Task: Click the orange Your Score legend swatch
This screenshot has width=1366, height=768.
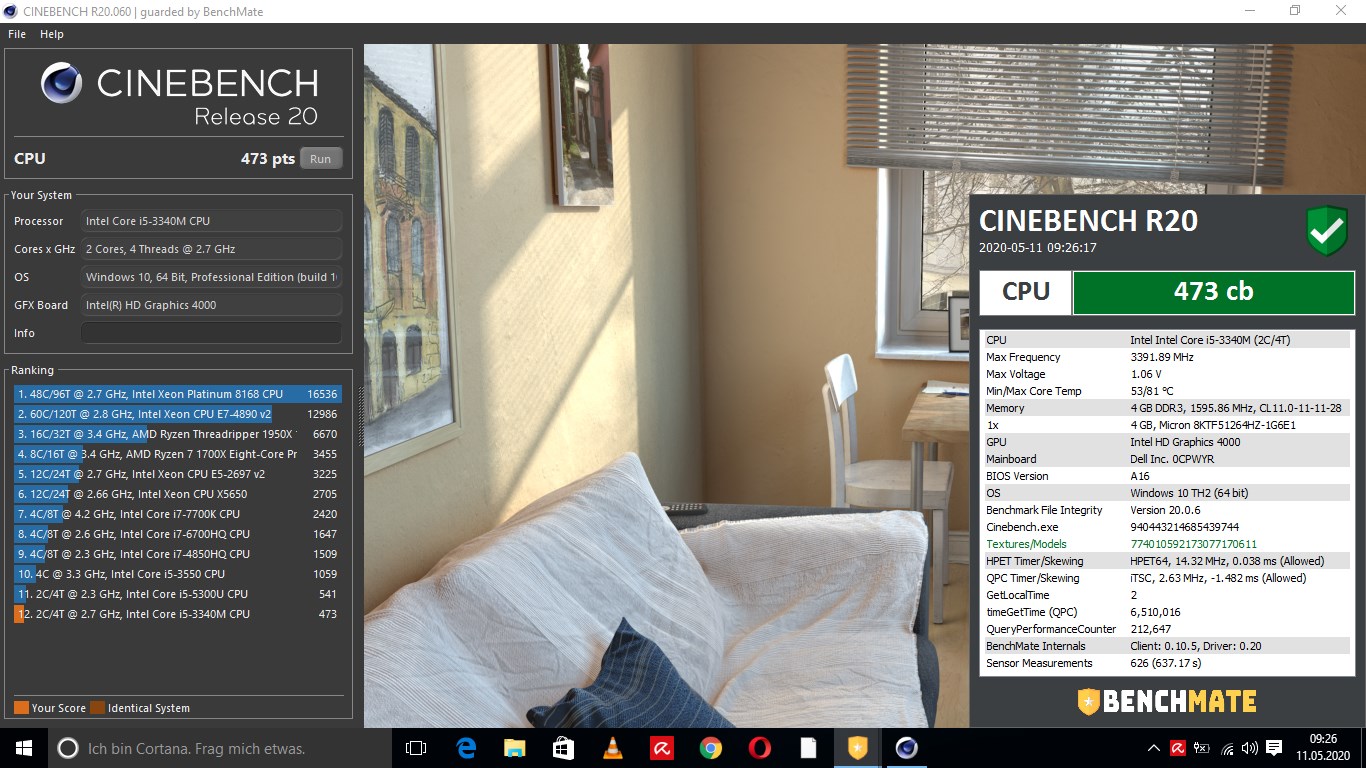Action: point(21,708)
